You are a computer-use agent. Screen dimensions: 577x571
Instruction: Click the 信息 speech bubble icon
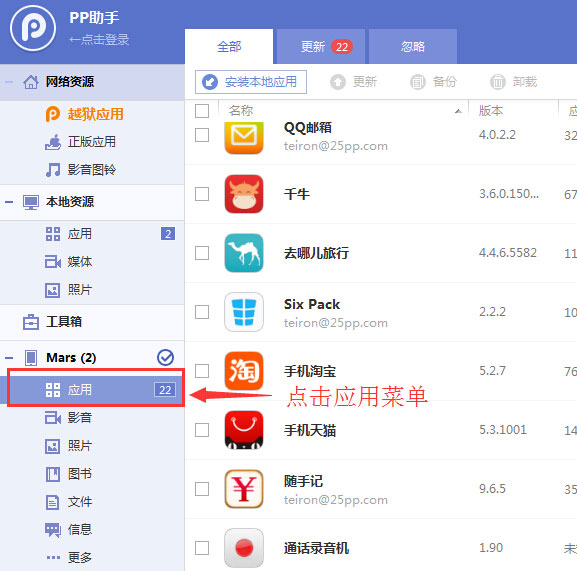pos(53,531)
